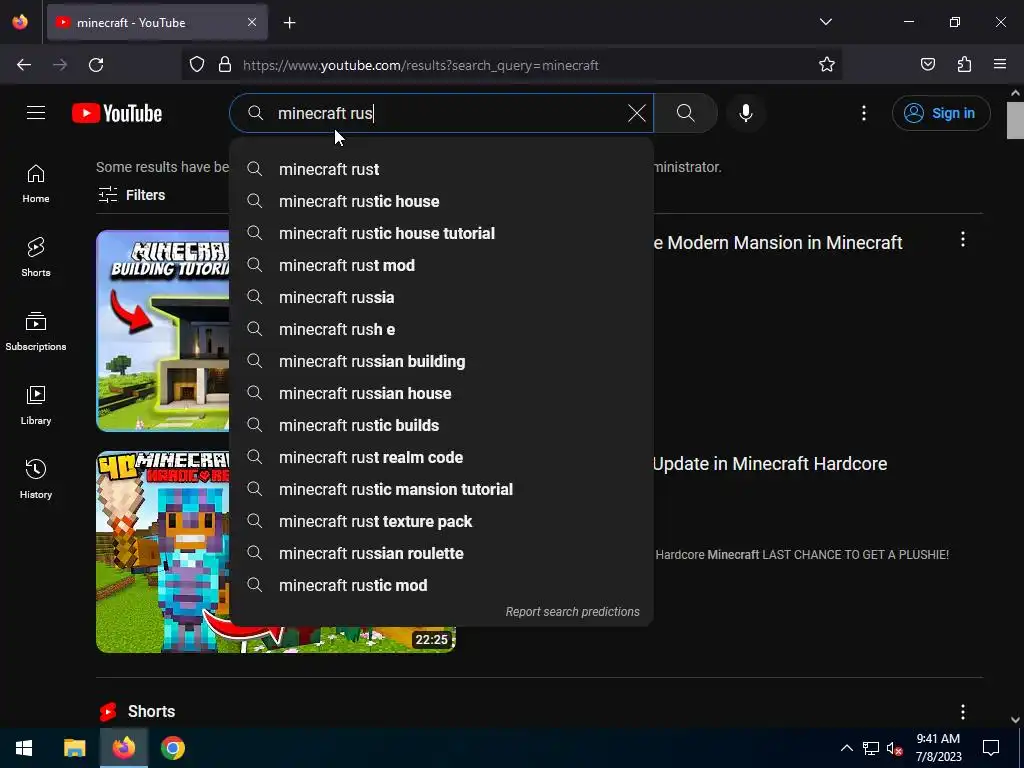This screenshot has width=1024, height=768.
Task: Clear the search query with the X
Action: point(637,113)
